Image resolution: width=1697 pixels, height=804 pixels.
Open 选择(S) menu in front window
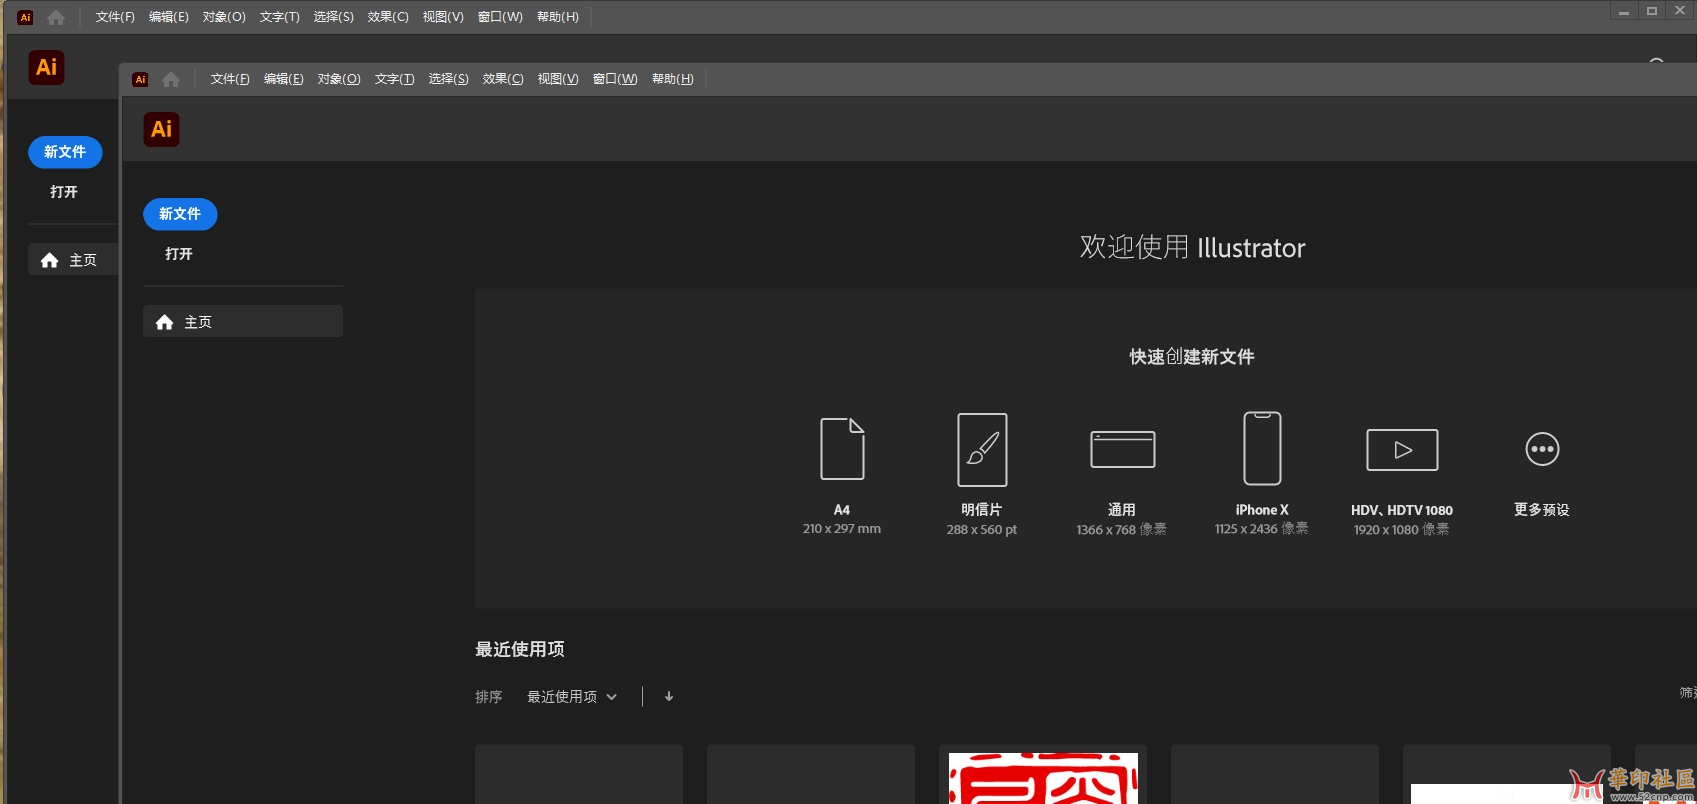pyautogui.click(x=448, y=79)
